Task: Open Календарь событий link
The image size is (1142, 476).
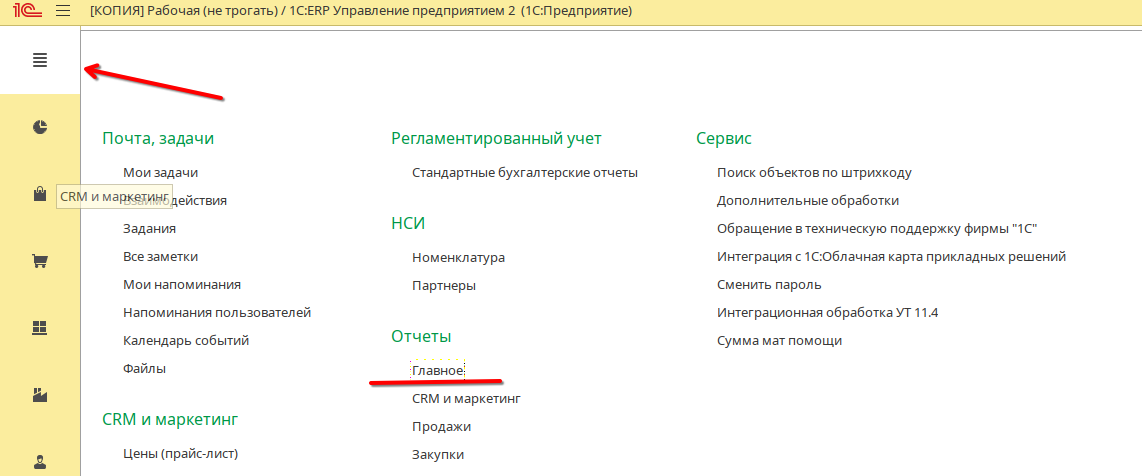Action: click(186, 340)
